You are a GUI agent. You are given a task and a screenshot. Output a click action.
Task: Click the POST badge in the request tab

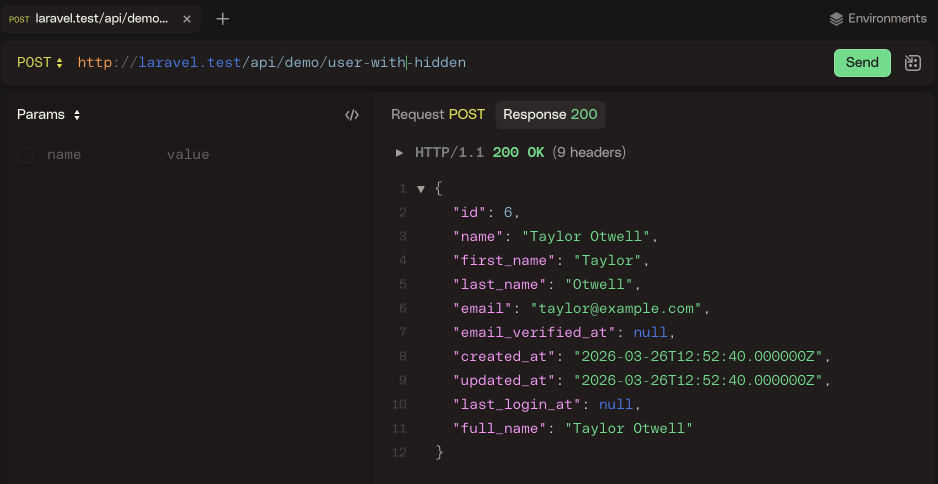(19, 19)
